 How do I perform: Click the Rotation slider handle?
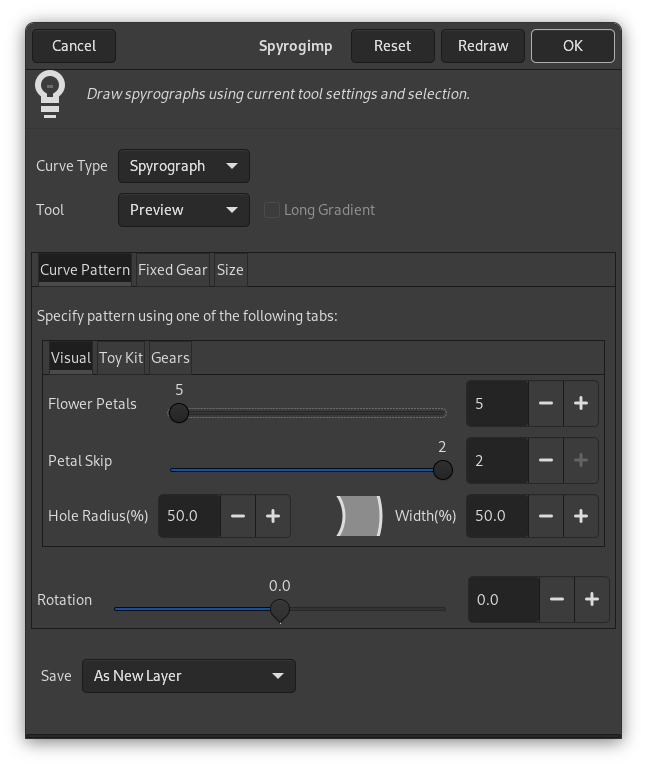[280, 609]
